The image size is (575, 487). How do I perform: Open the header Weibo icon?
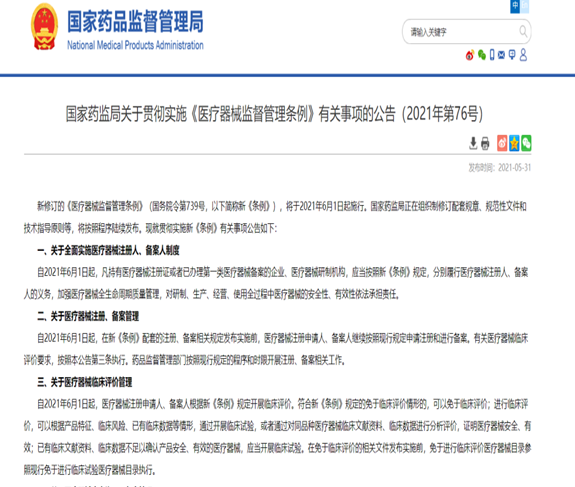point(470,55)
